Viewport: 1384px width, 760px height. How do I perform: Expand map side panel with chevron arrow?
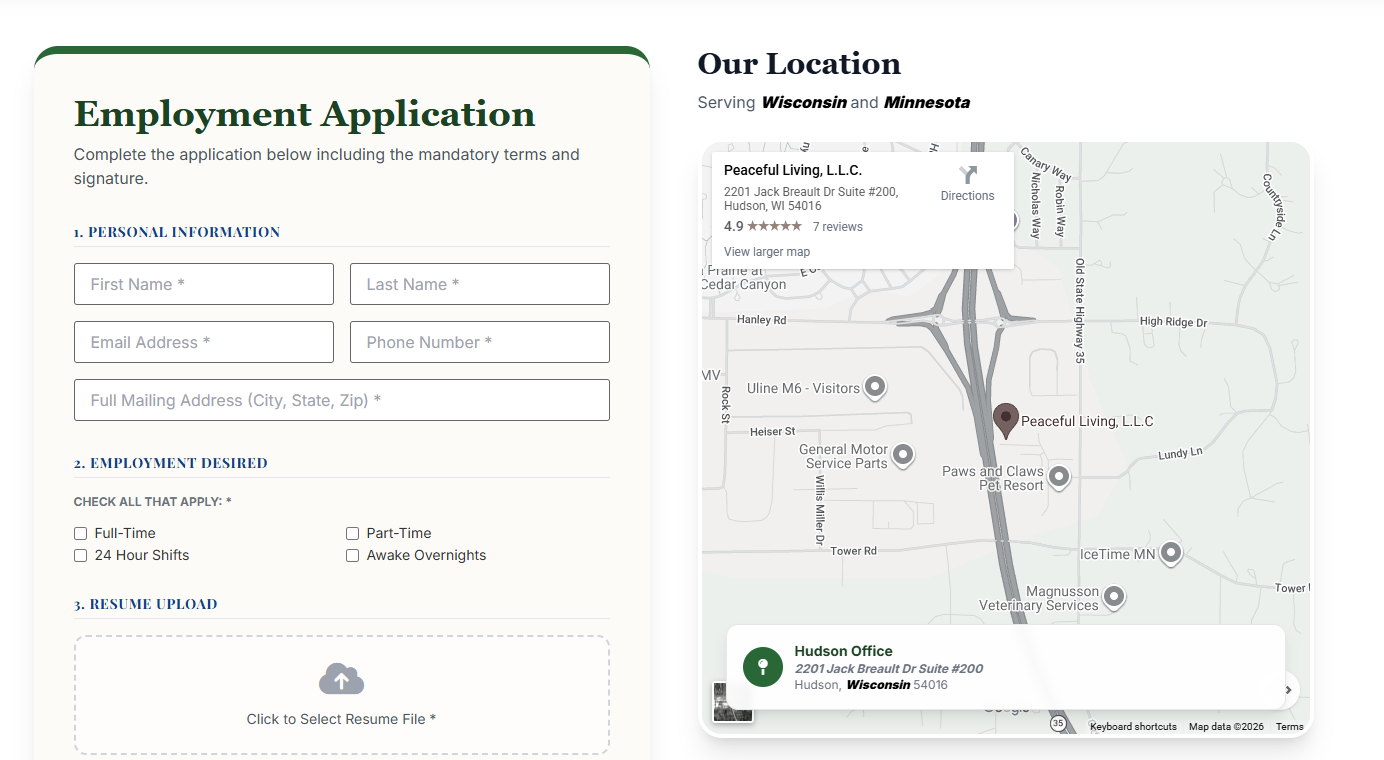pyautogui.click(x=1289, y=689)
